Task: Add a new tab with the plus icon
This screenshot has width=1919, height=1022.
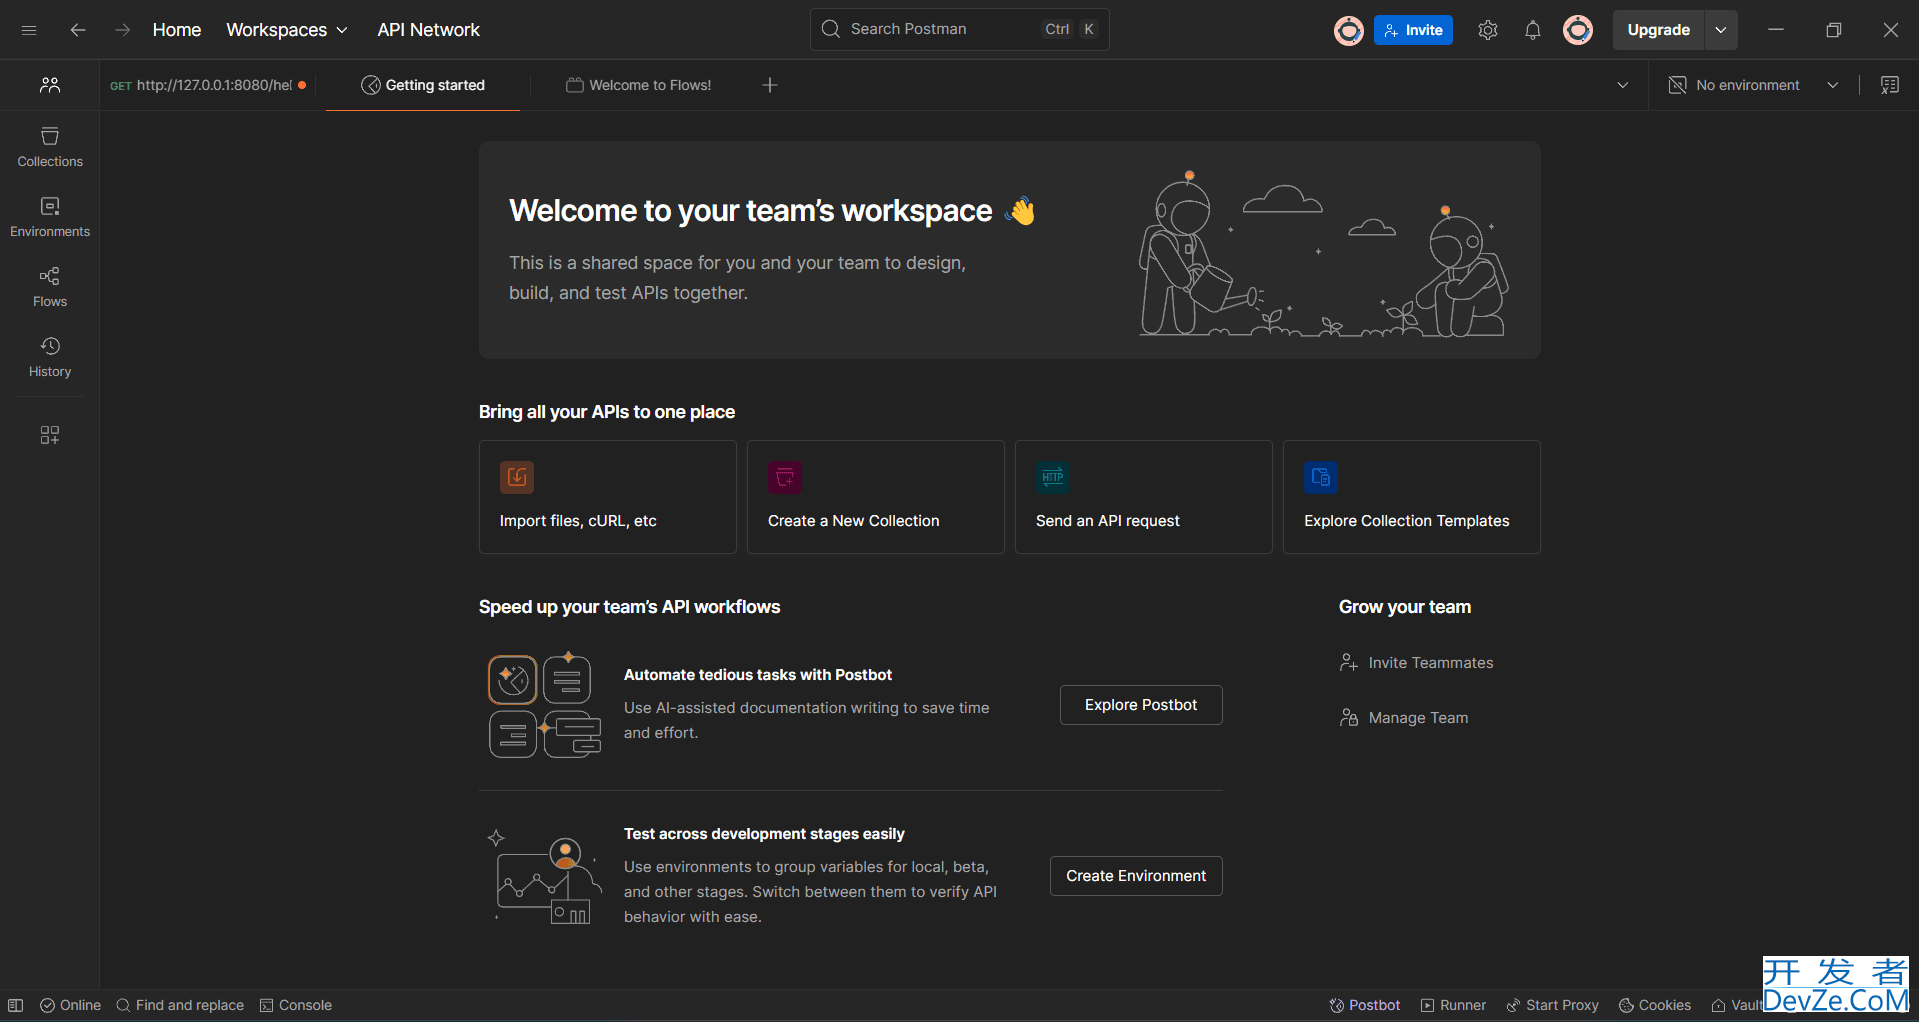Action: point(770,85)
